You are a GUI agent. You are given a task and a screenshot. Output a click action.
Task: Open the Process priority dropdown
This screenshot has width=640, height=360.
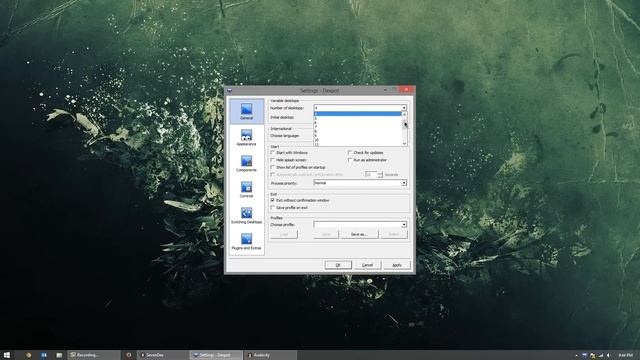(x=360, y=183)
